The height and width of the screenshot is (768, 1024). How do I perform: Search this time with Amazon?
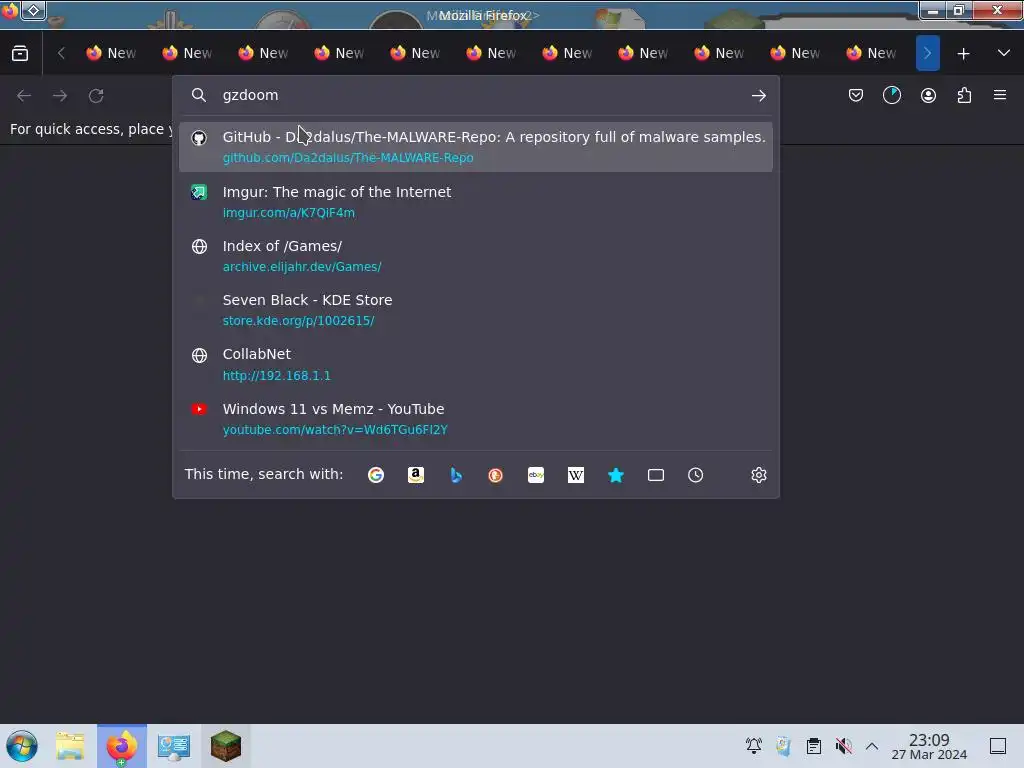(415, 475)
